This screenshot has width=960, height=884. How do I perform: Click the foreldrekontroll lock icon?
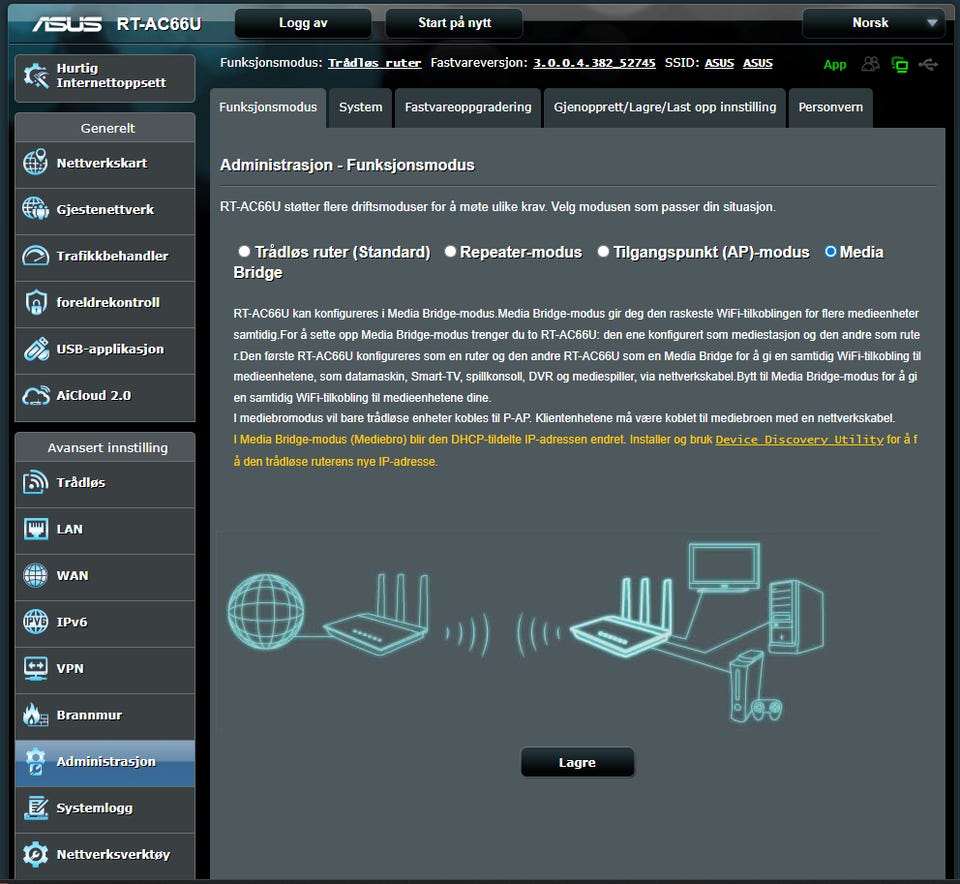tap(36, 302)
